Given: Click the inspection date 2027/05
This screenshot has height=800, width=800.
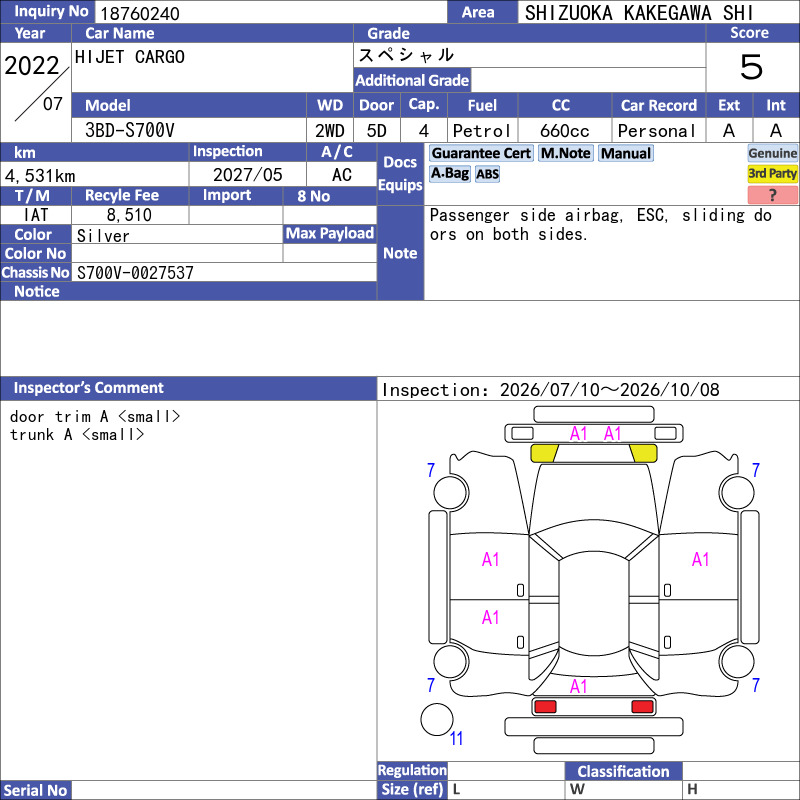Looking at the screenshot, I should pyautogui.click(x=247, y=175).
